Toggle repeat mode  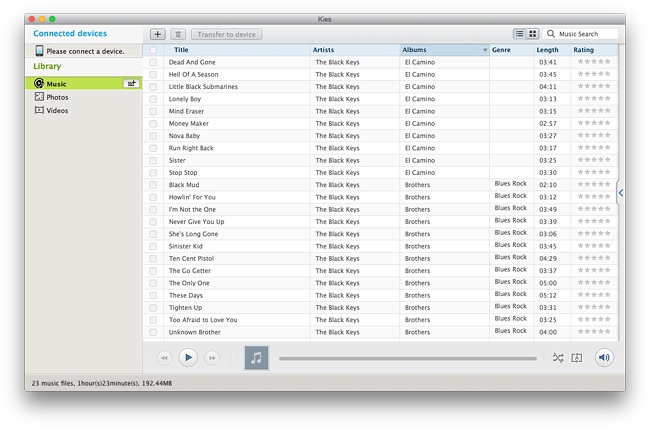click(x=577, y=357)
